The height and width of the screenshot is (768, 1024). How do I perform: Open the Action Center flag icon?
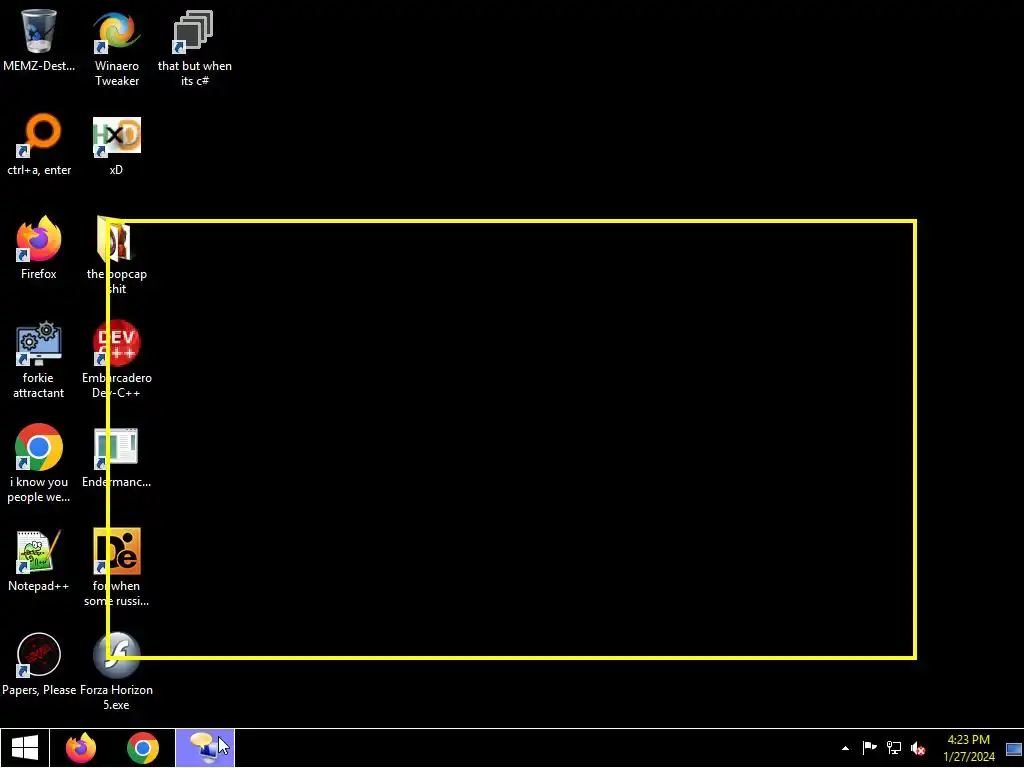(x=869, y=748)
